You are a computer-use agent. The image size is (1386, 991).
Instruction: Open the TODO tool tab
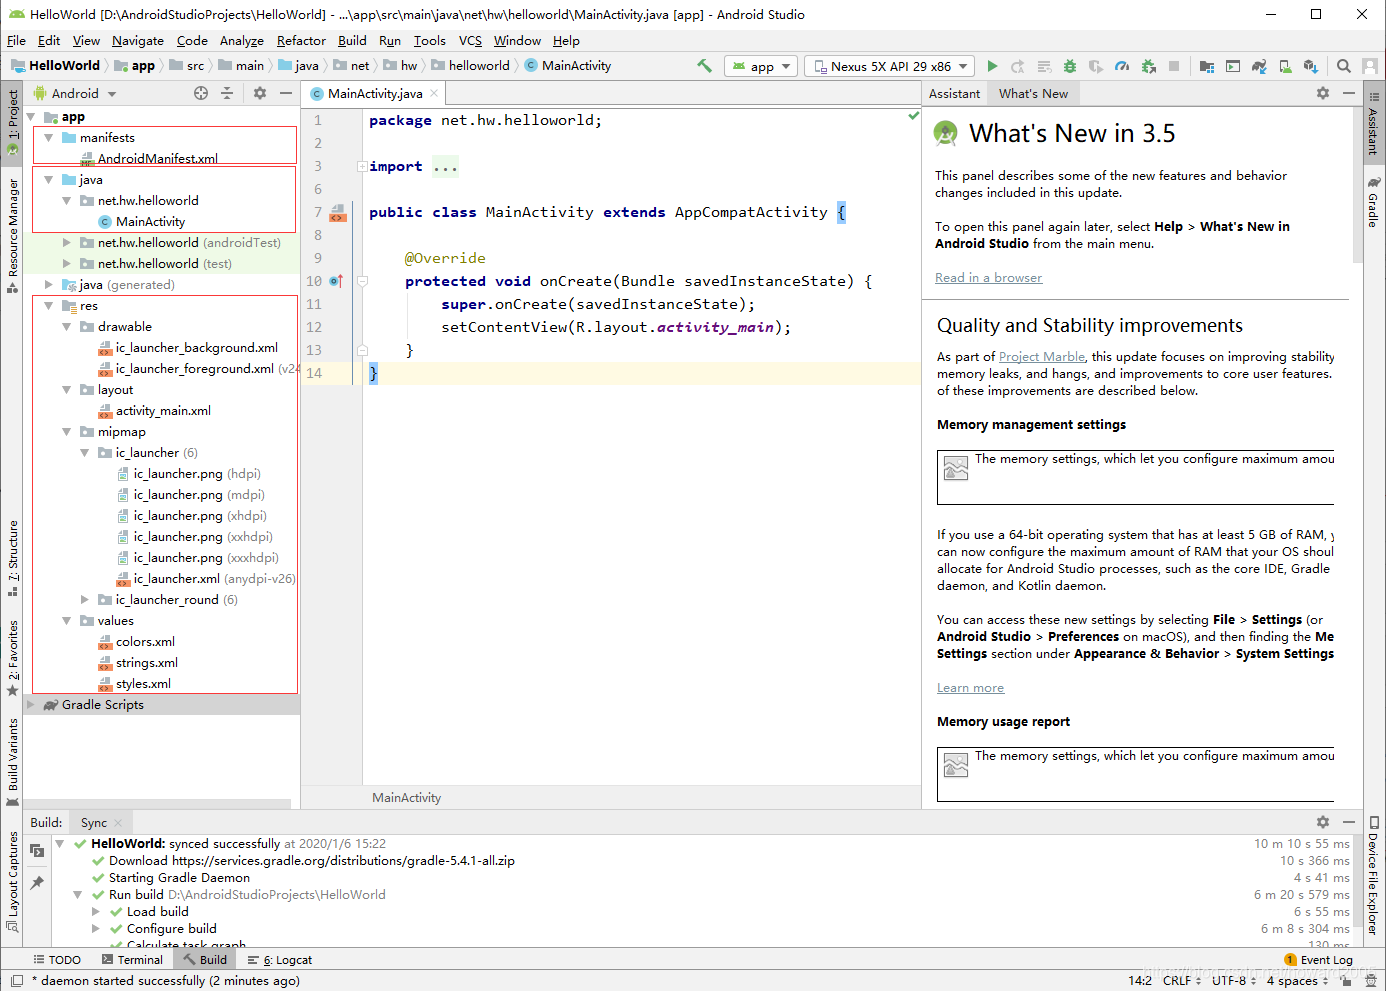tap(57, 960)
